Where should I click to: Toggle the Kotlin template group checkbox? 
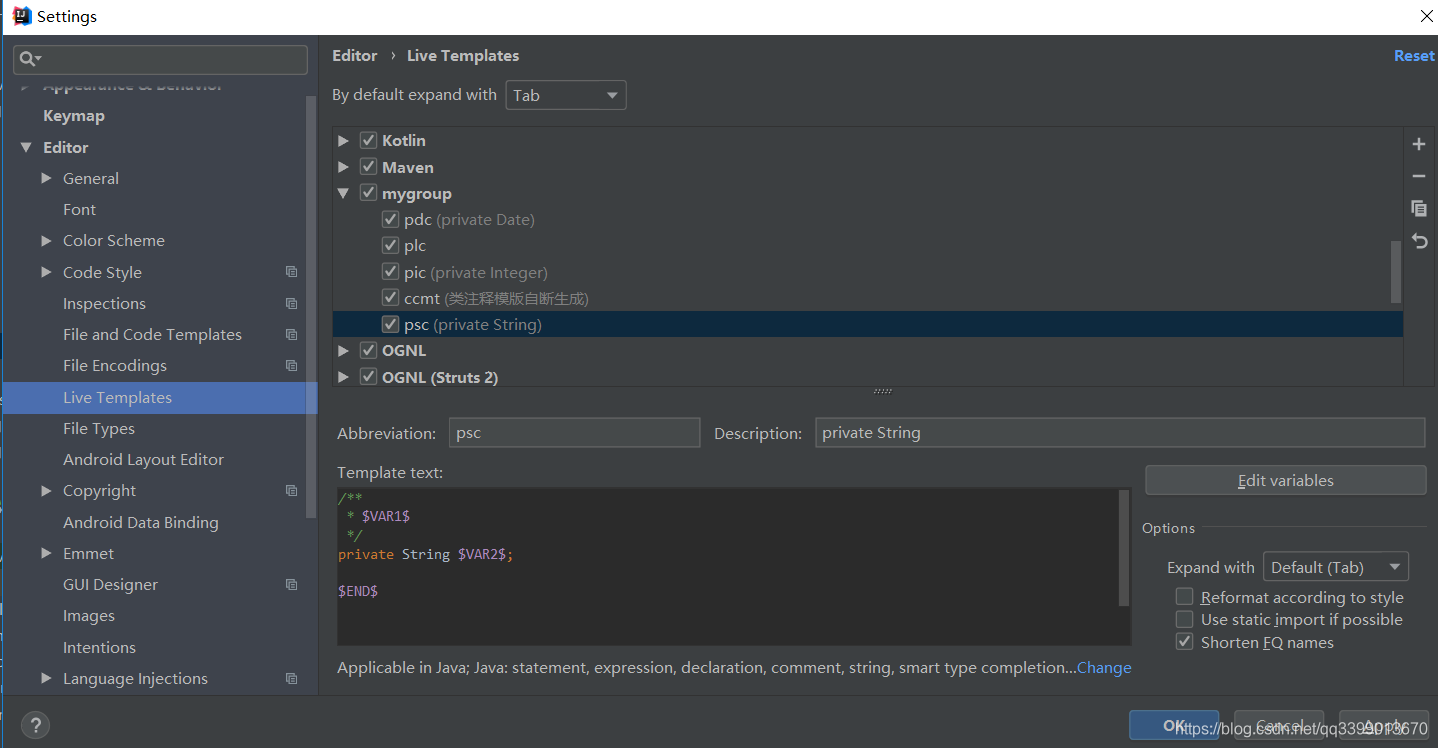tap(368, 140)
